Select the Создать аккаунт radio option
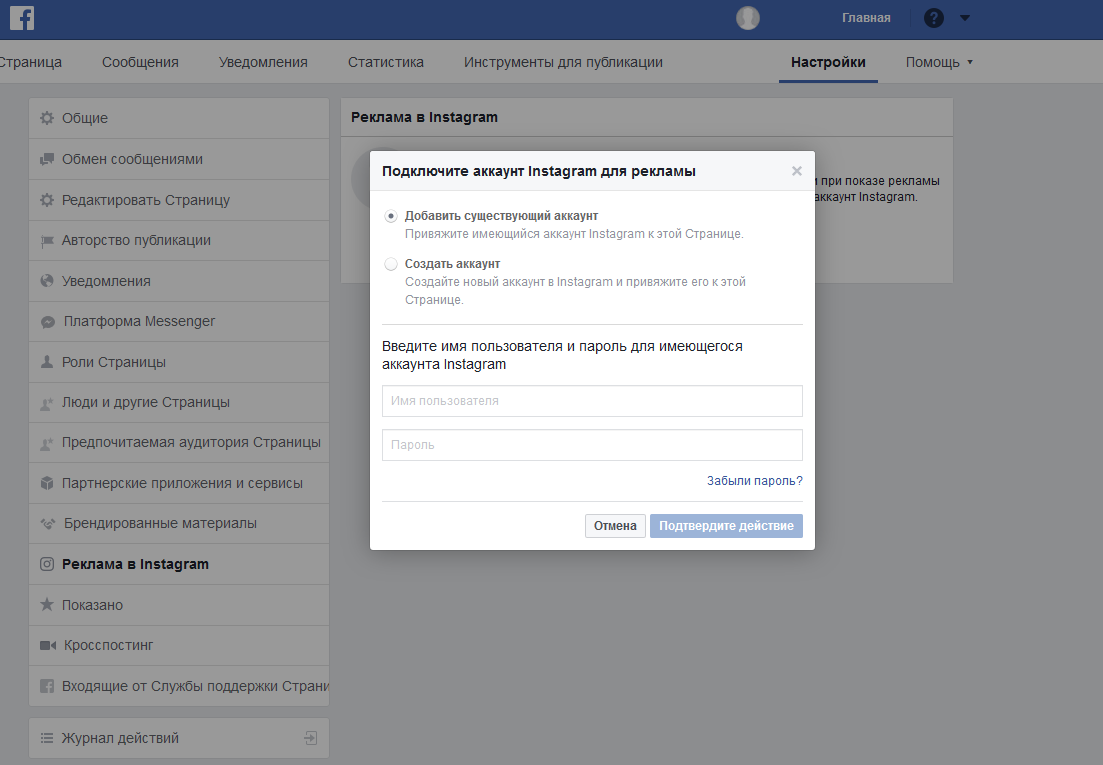 pos(390,264)
